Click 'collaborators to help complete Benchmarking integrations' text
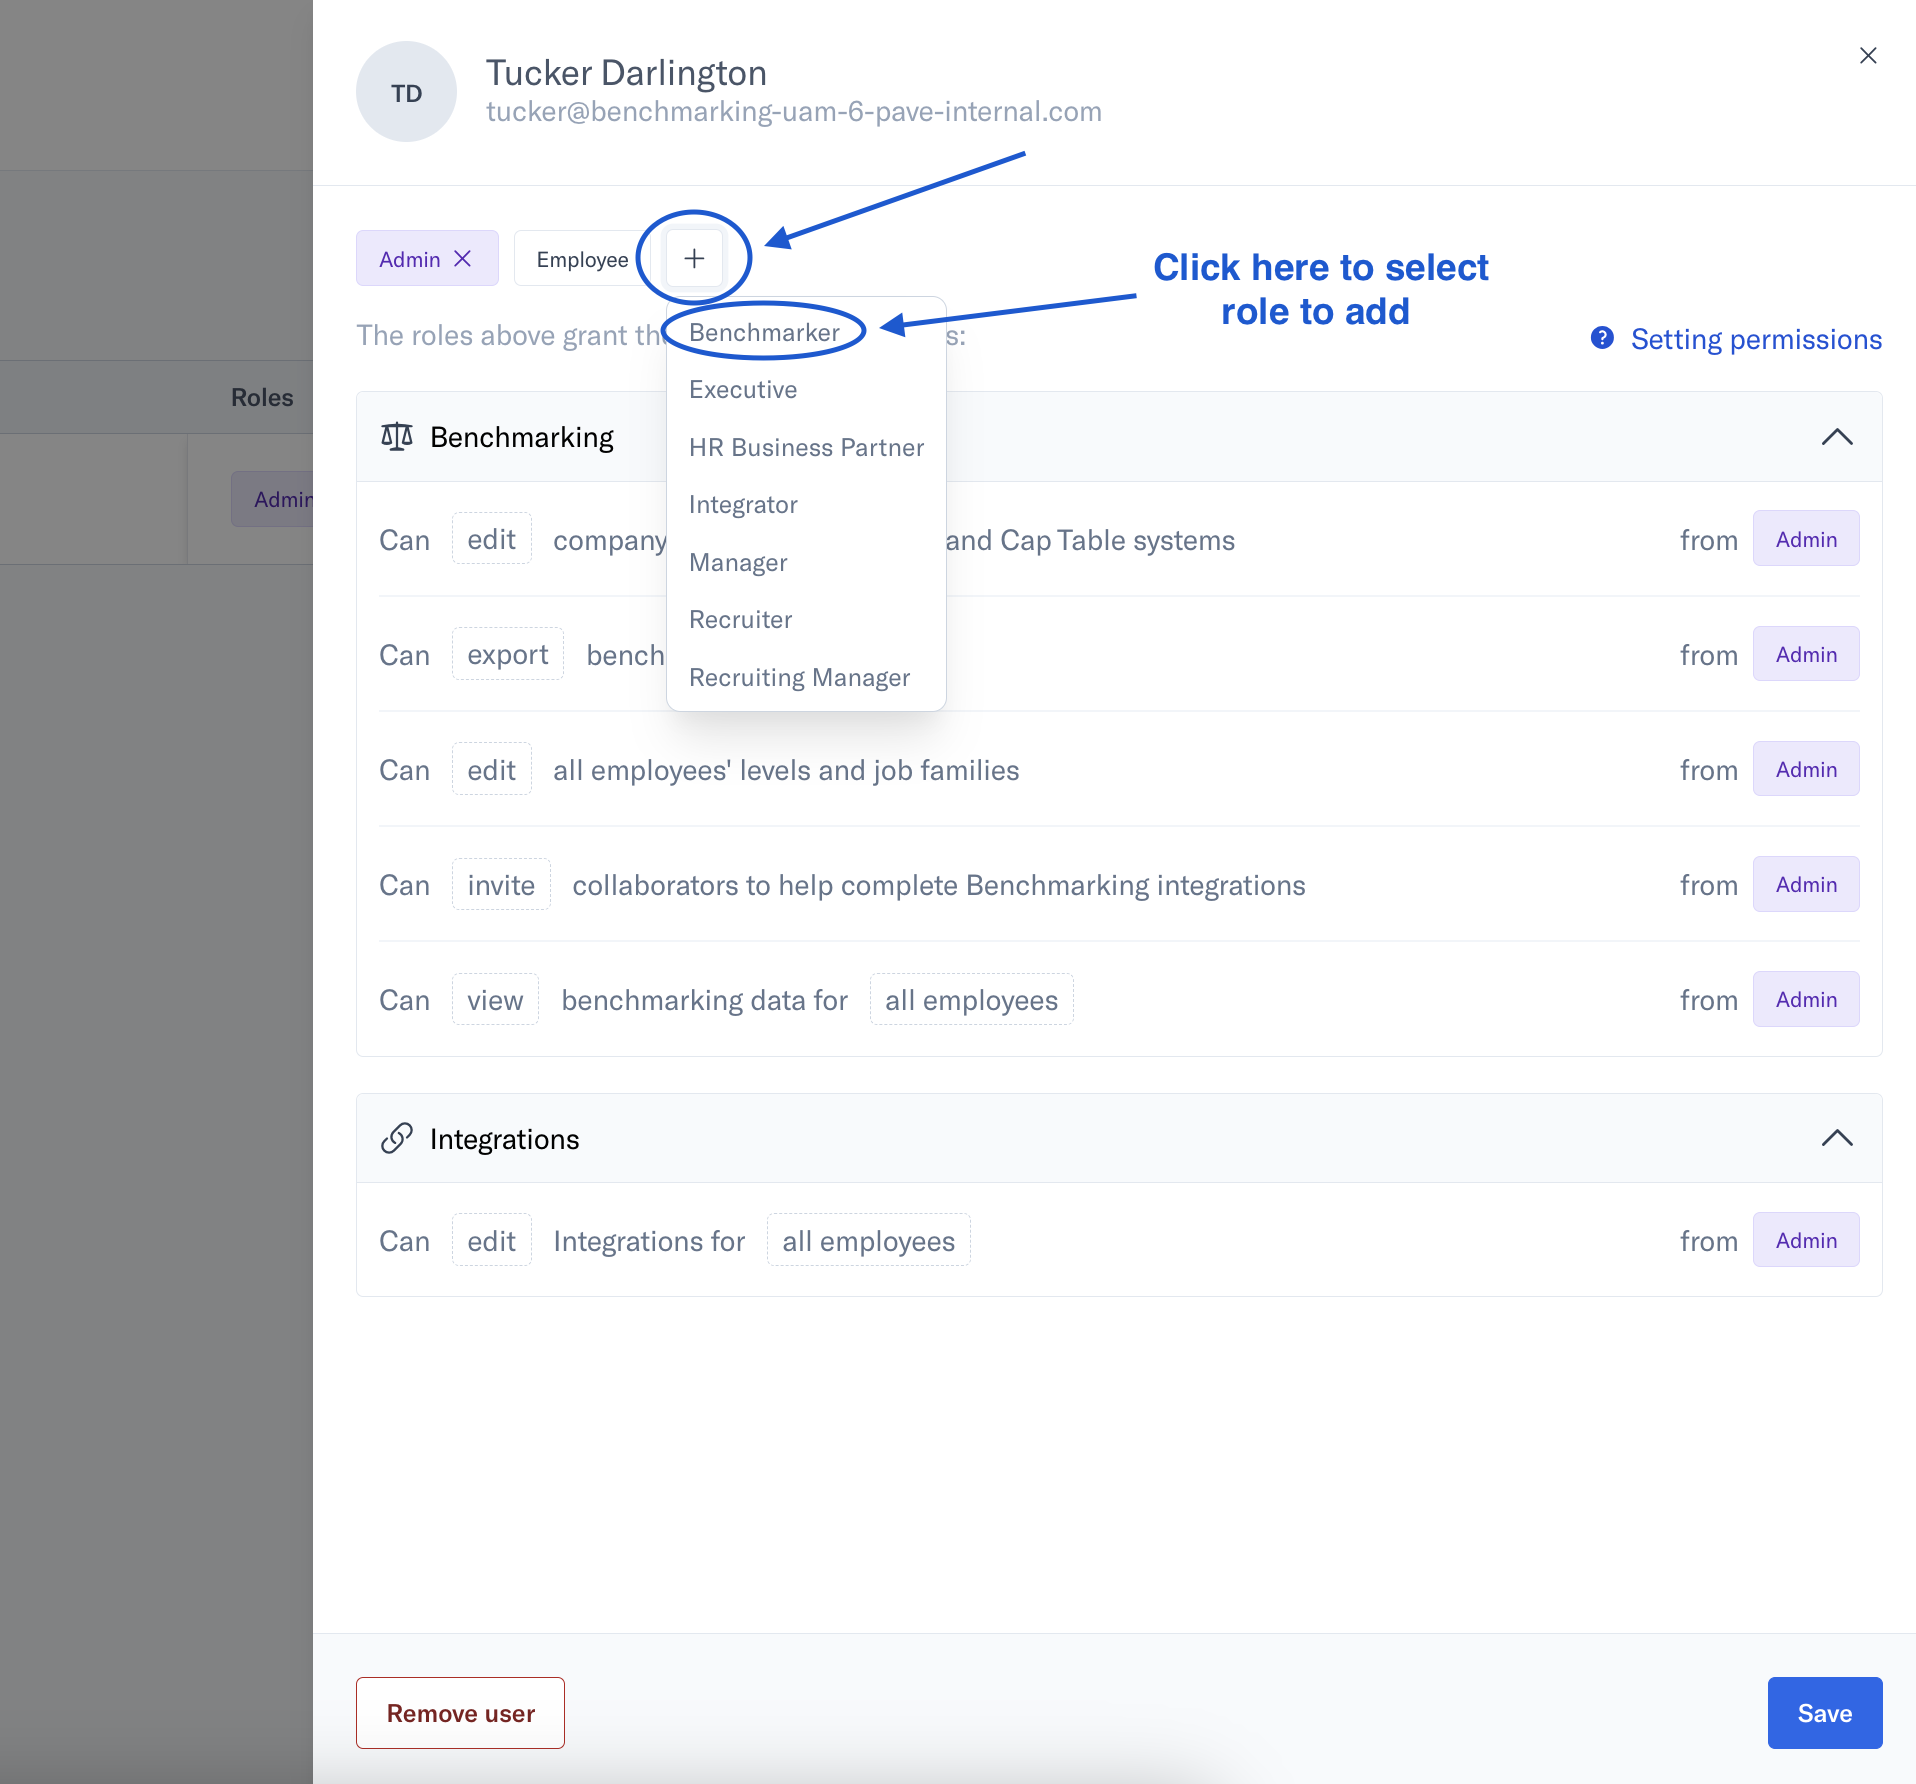1916x1784 pixels. click(939, 885)
